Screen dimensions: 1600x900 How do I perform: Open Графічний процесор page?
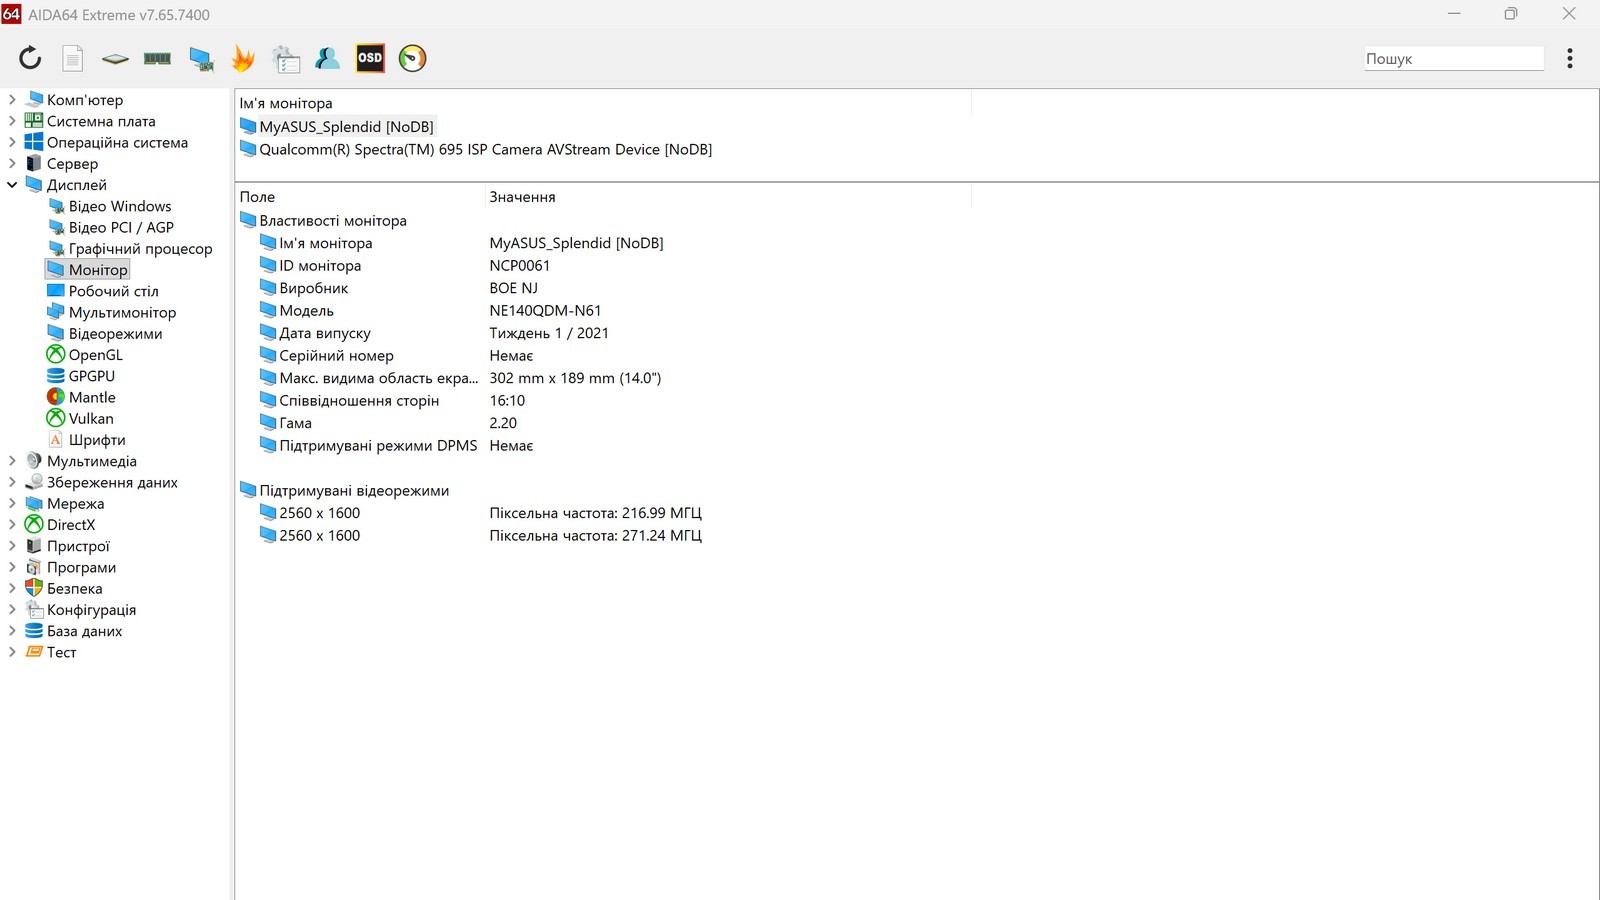140,248
